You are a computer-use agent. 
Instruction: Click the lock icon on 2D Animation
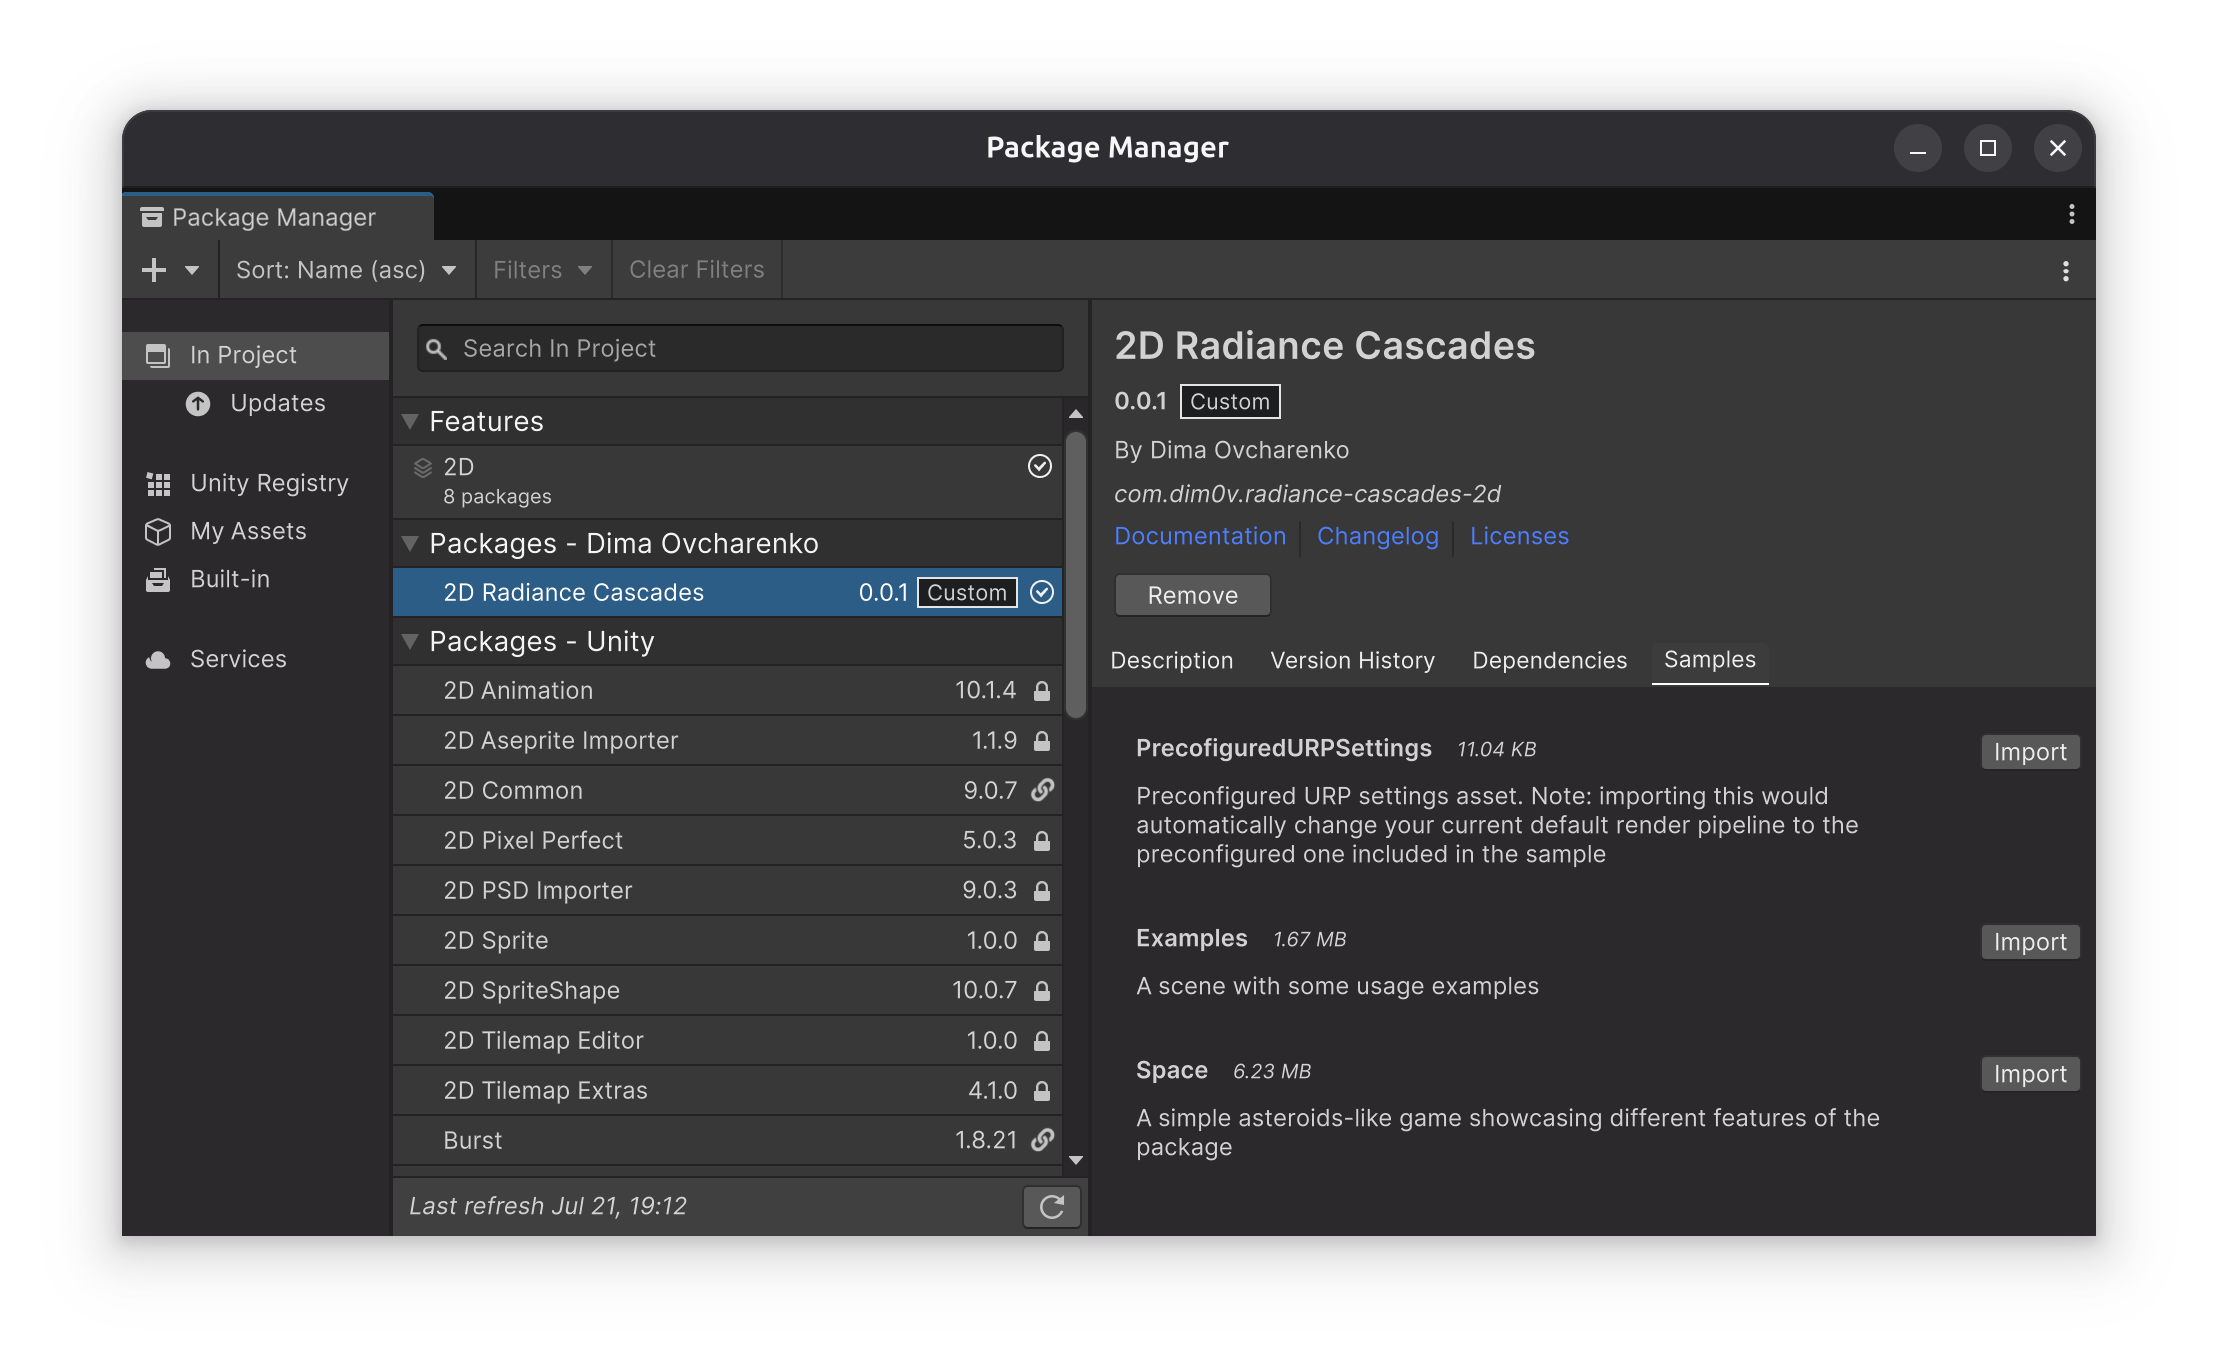point(1042,691)
